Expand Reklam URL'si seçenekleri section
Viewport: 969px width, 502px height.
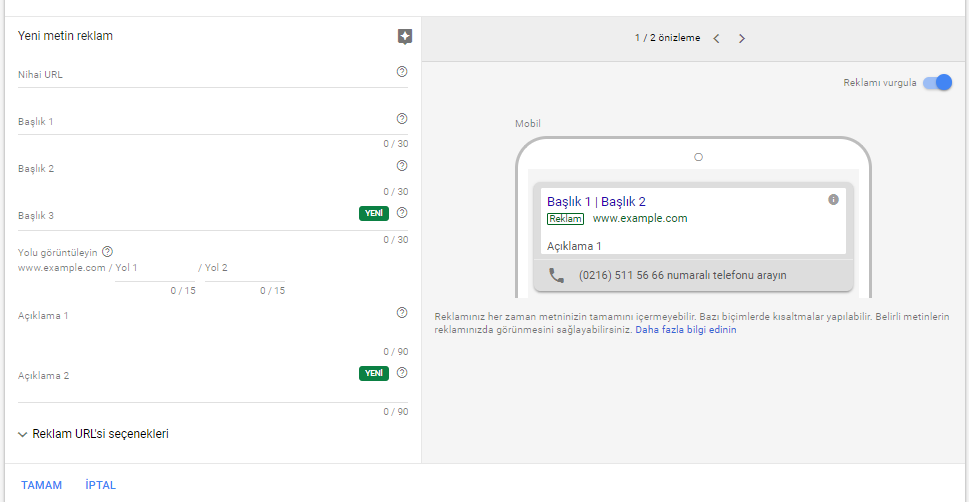[x=94, y=434]
